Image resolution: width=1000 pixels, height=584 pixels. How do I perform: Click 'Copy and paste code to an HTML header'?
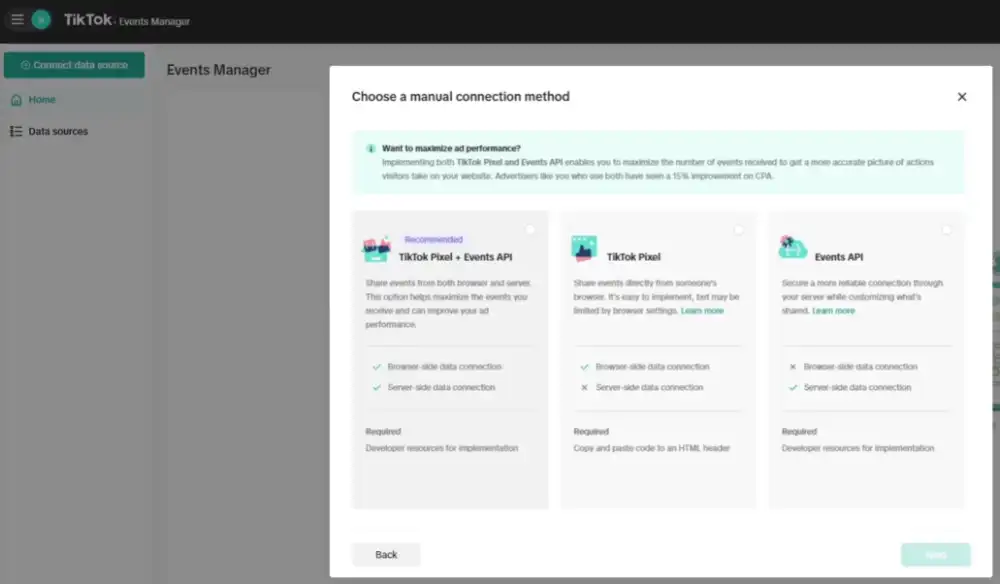pos(651,448)
